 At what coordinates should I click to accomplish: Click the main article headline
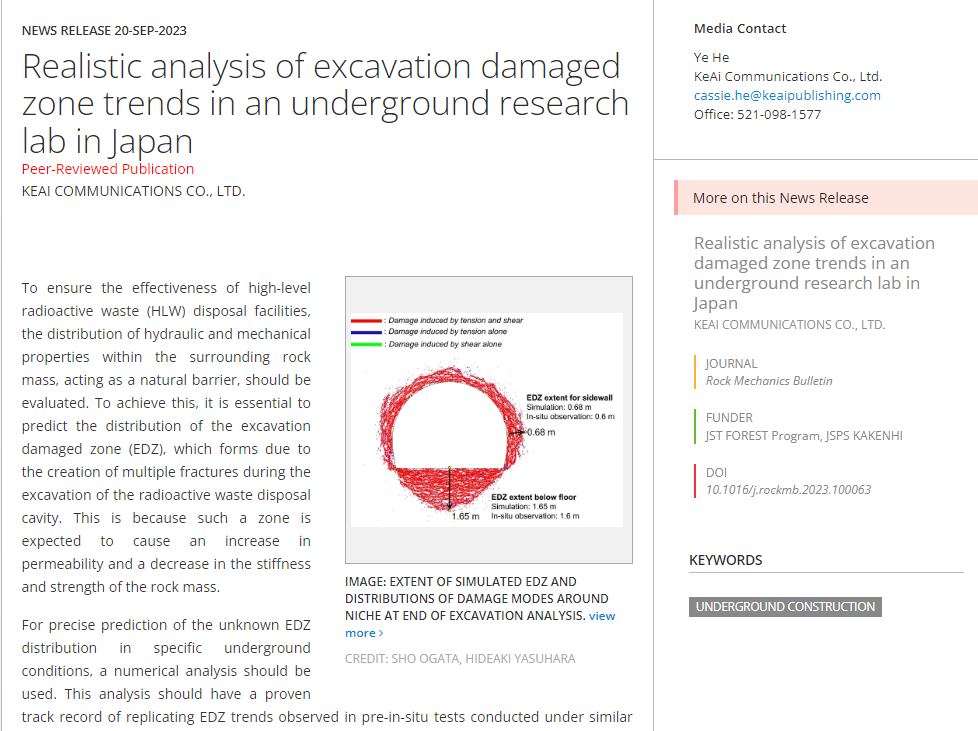(x=325, y=103)
